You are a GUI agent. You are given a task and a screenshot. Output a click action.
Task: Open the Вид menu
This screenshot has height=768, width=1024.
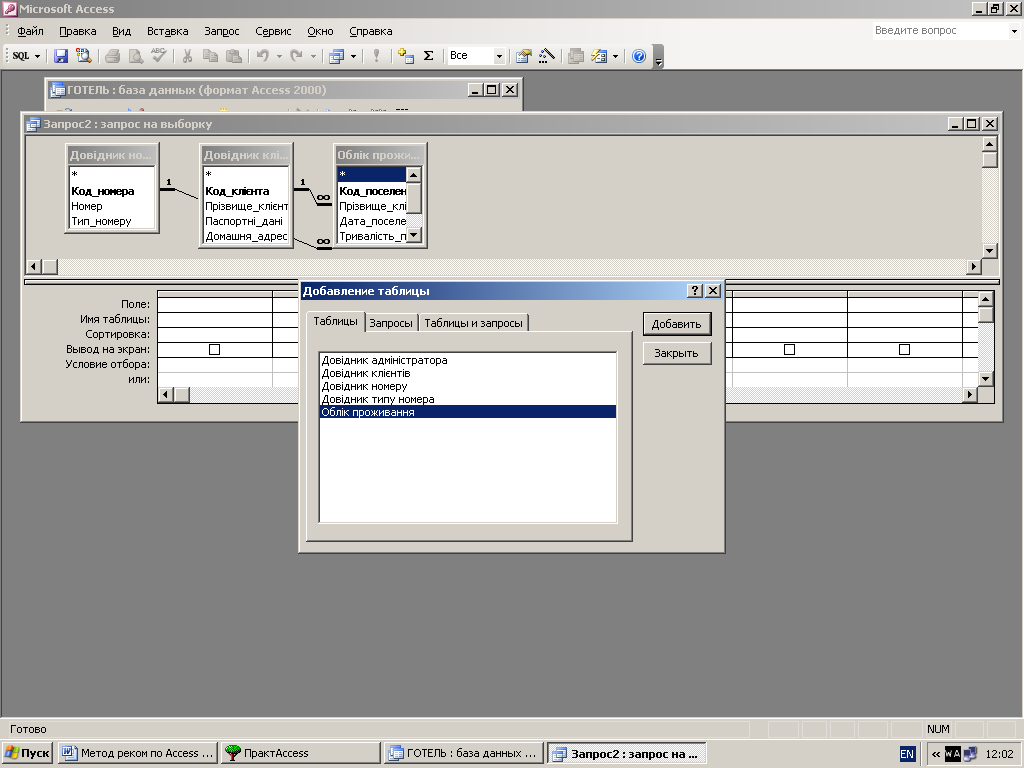[121, 31]
